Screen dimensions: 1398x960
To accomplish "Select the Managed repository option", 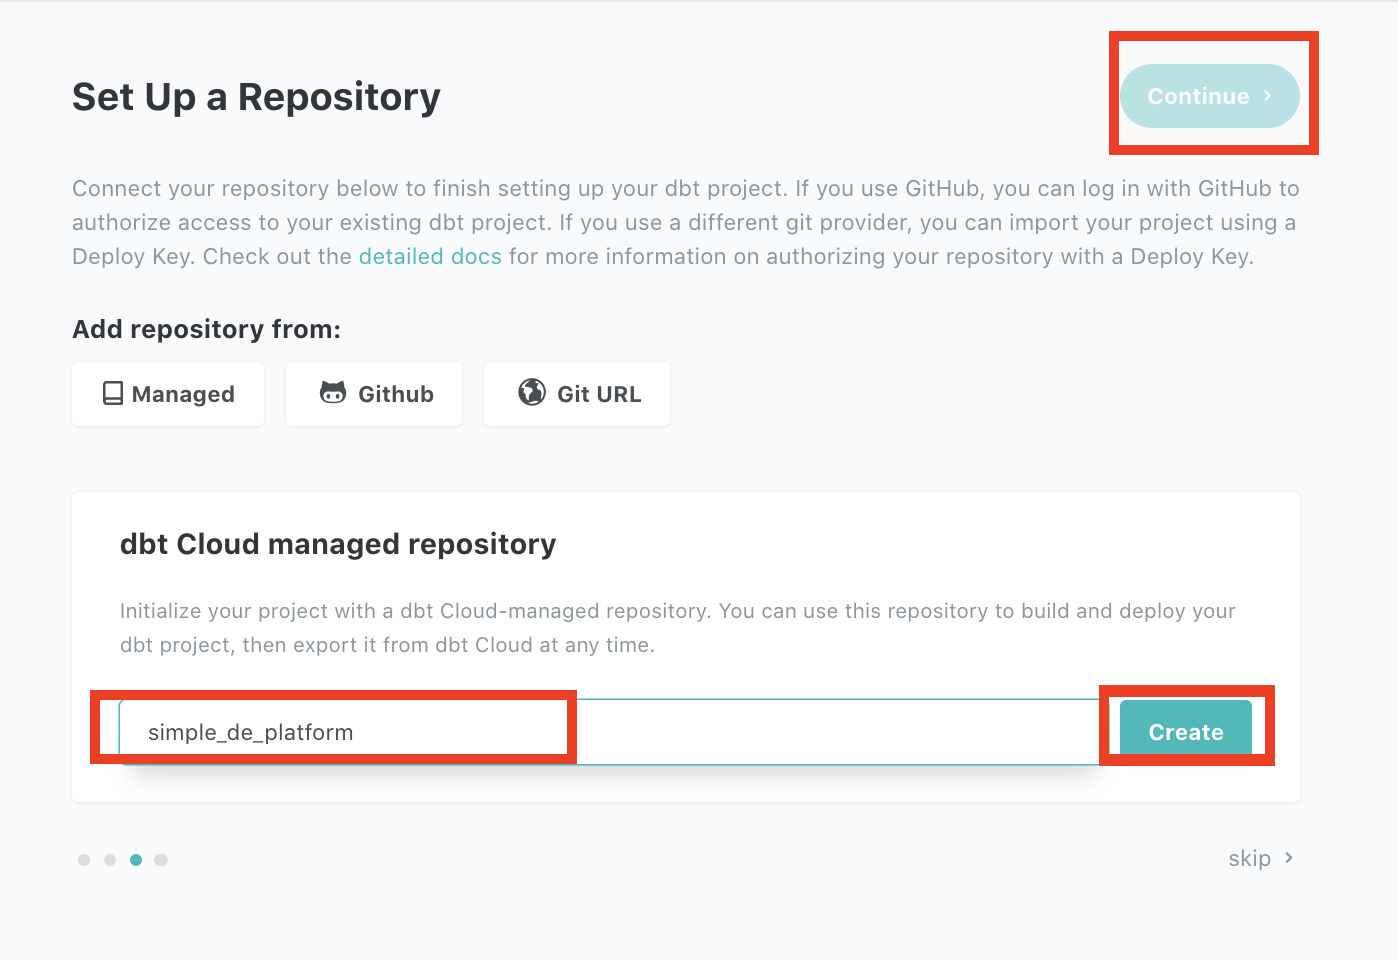I will (168, 394).
